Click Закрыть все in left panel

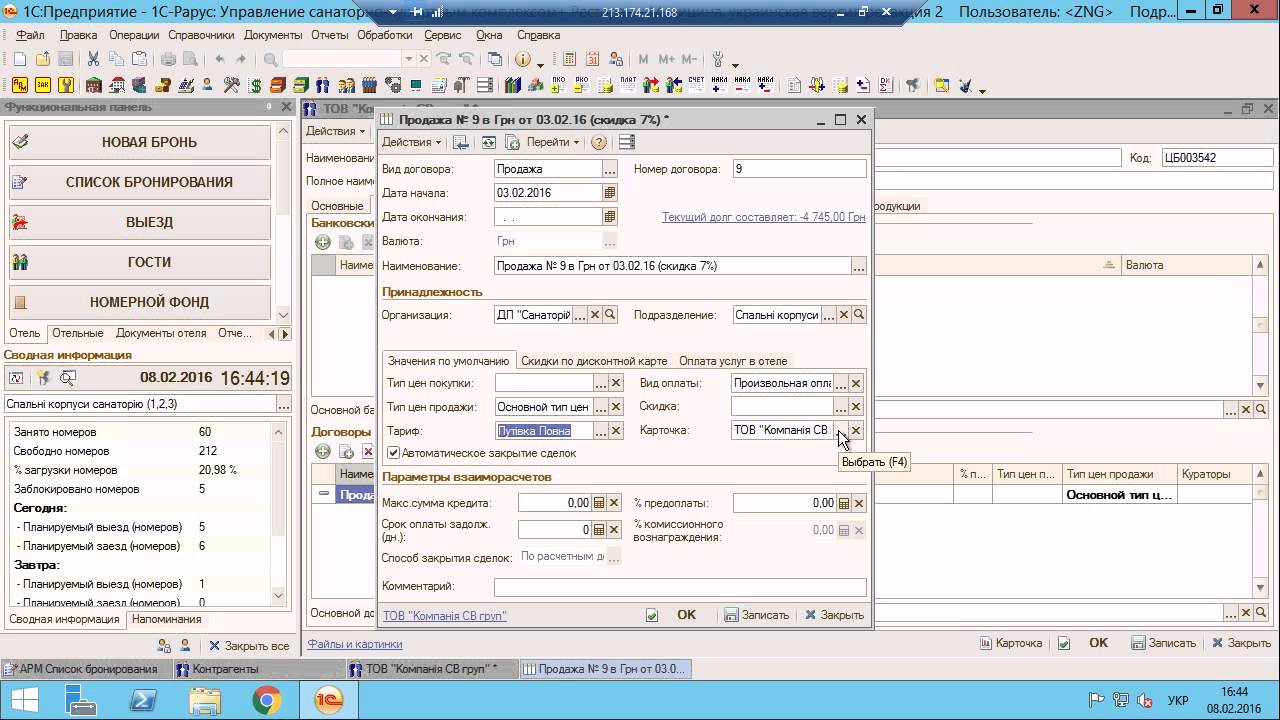click(248, 646)
